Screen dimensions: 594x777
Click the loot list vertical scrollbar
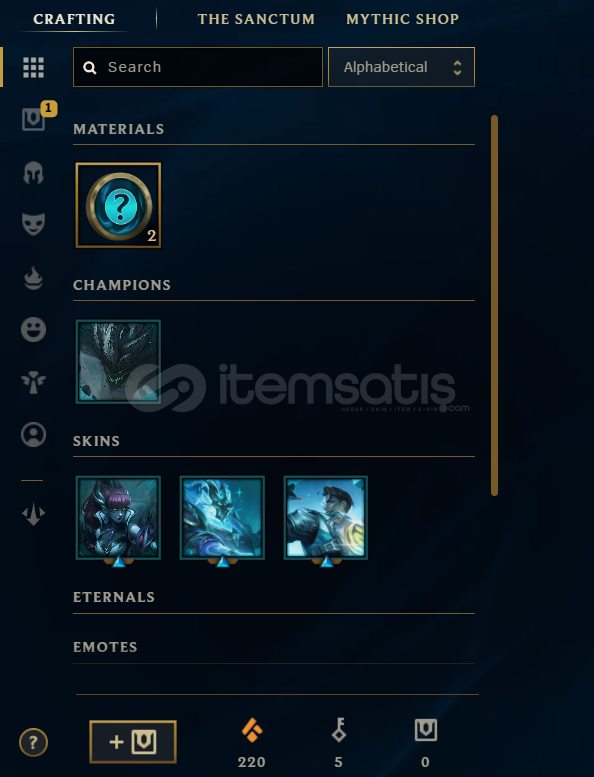(x=494, y=305)
